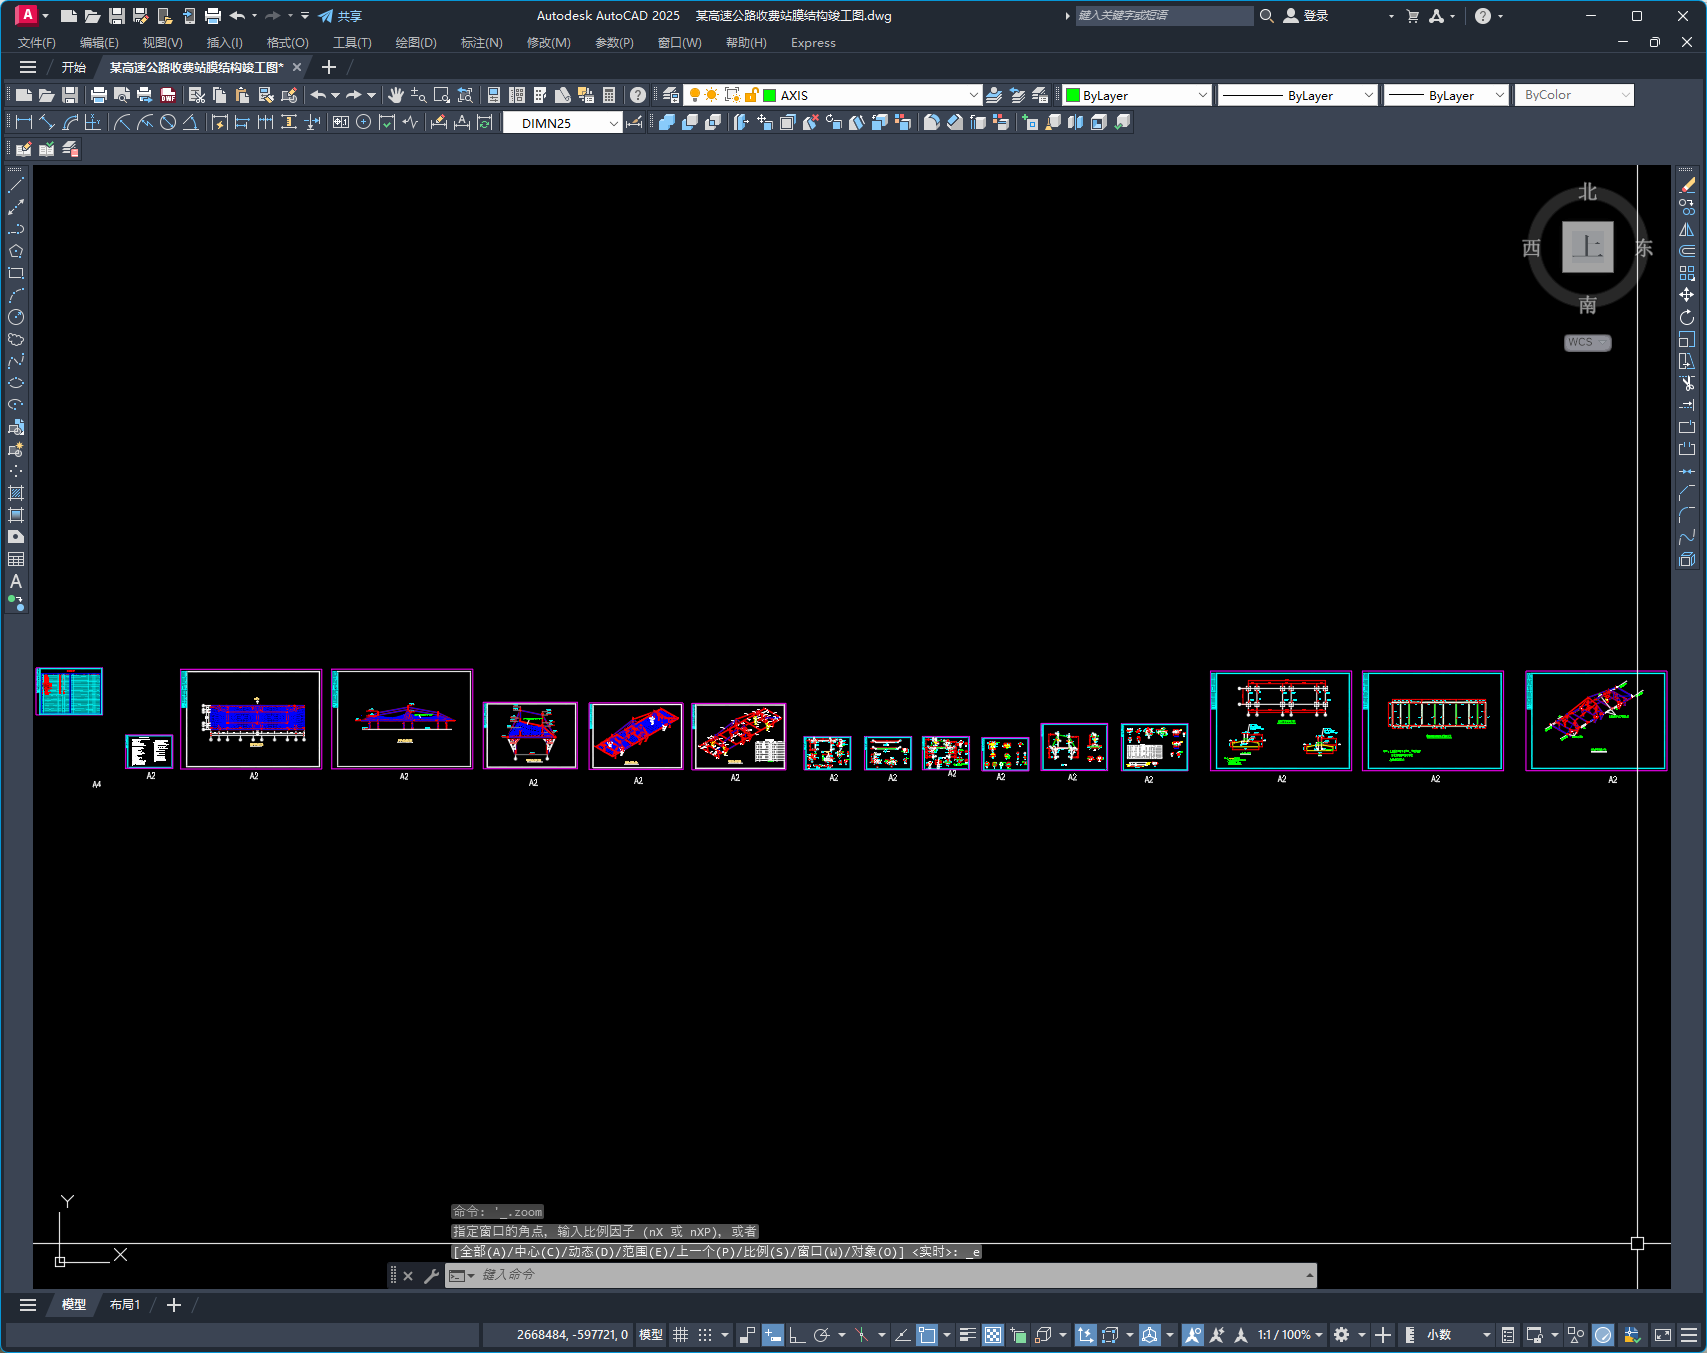Click the Erase tool in modify toolbar
1707x1353 pixels.
coord(1687,185)
